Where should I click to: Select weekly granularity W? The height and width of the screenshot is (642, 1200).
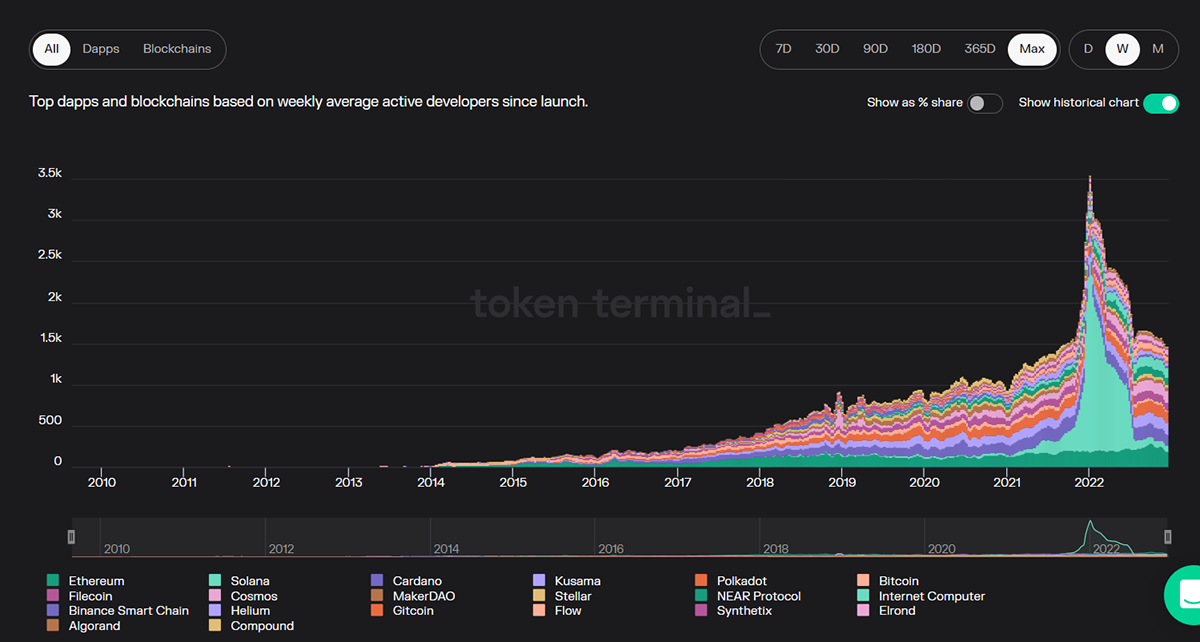pyautogui.click(x=1122, y=49)
